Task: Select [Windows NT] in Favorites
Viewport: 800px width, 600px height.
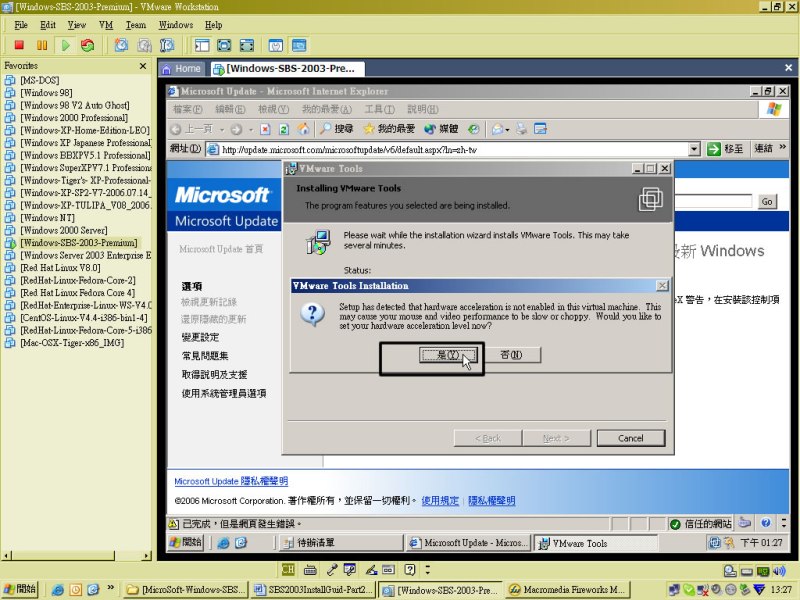Action: pyautogui.click(x=47, y=218)
